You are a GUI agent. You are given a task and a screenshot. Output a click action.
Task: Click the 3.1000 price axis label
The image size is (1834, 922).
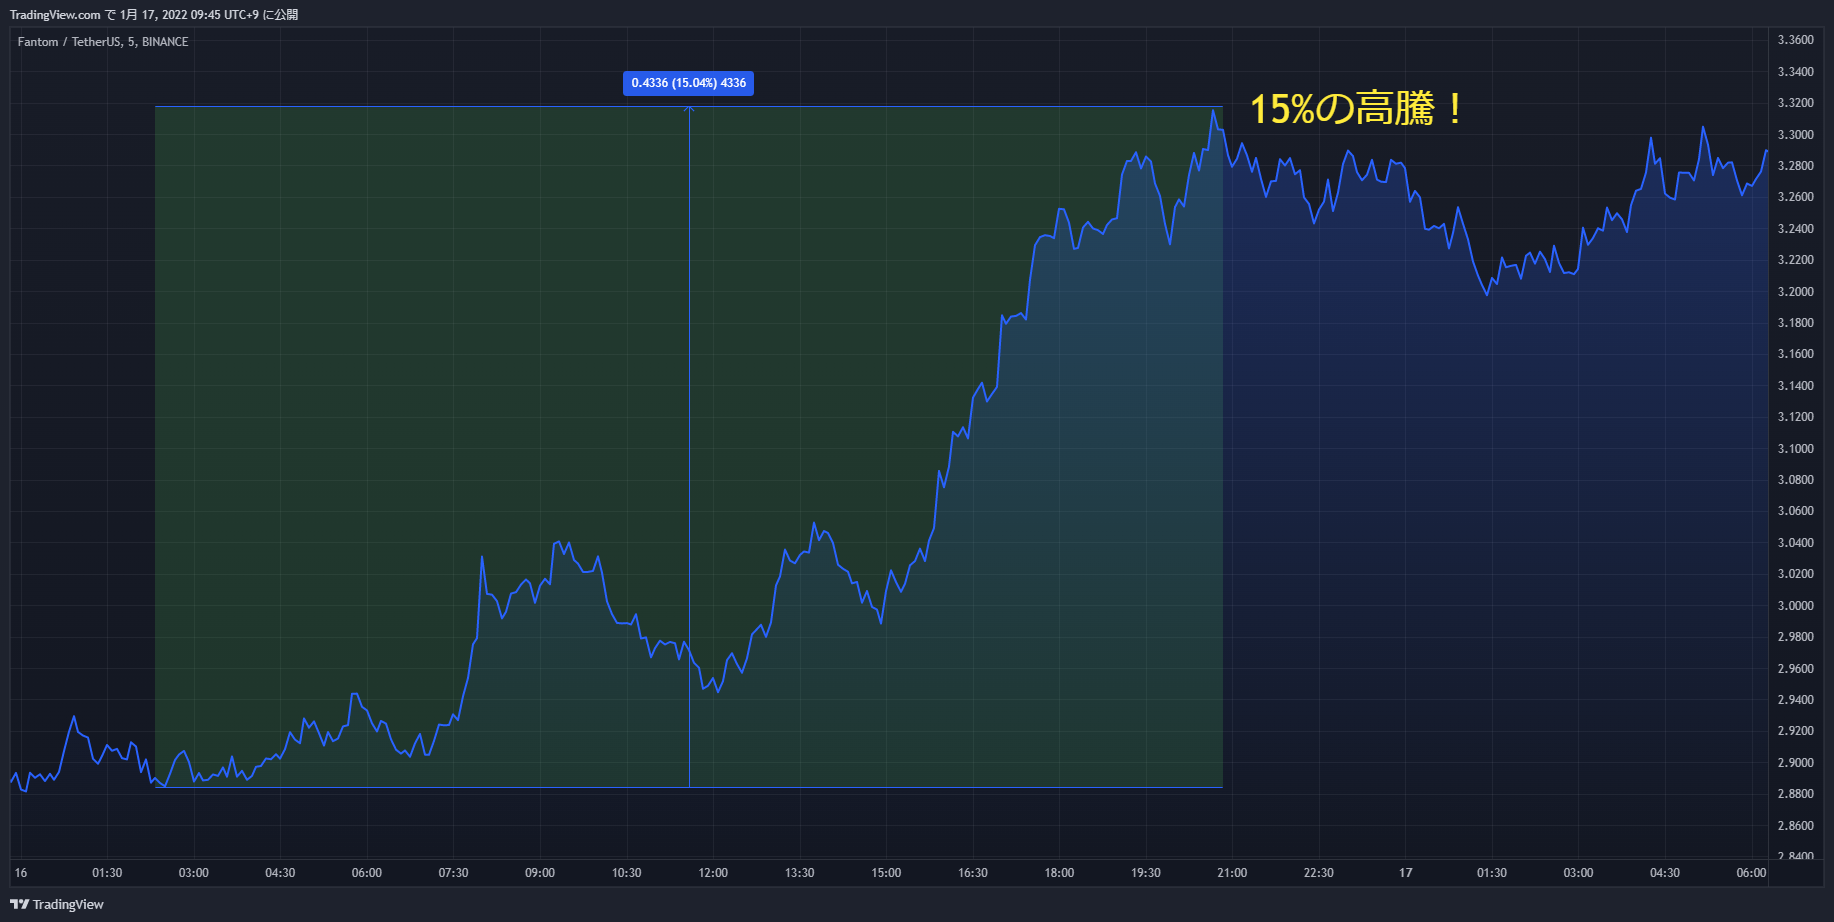coord(1795,449)
